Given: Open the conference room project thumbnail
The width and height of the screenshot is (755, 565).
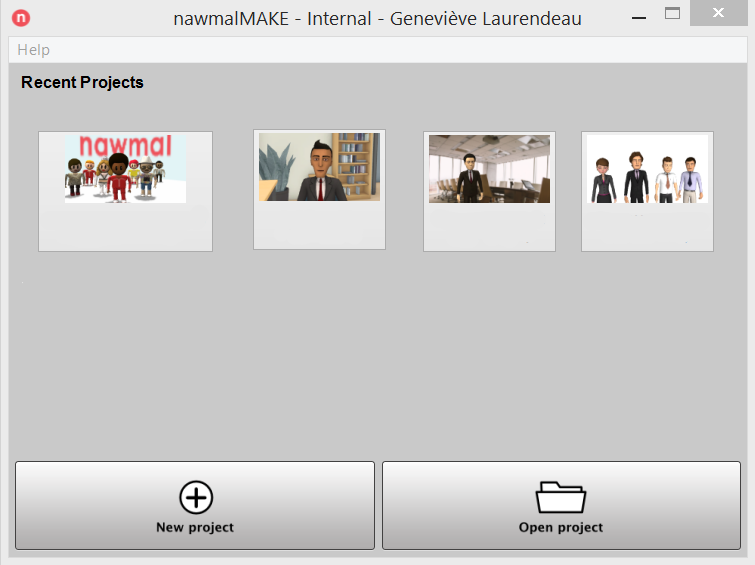Looking at the screenshot, I should tap(489, 191).
